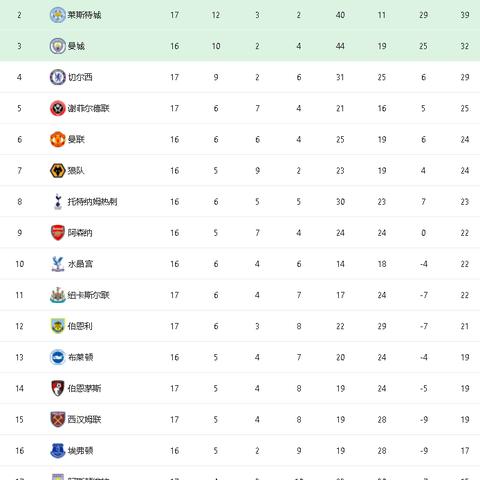Image resolution: width=480 pixels, height=480 pixels.
Task: Click the Leicester City club crest
Action: coord(57,15)
